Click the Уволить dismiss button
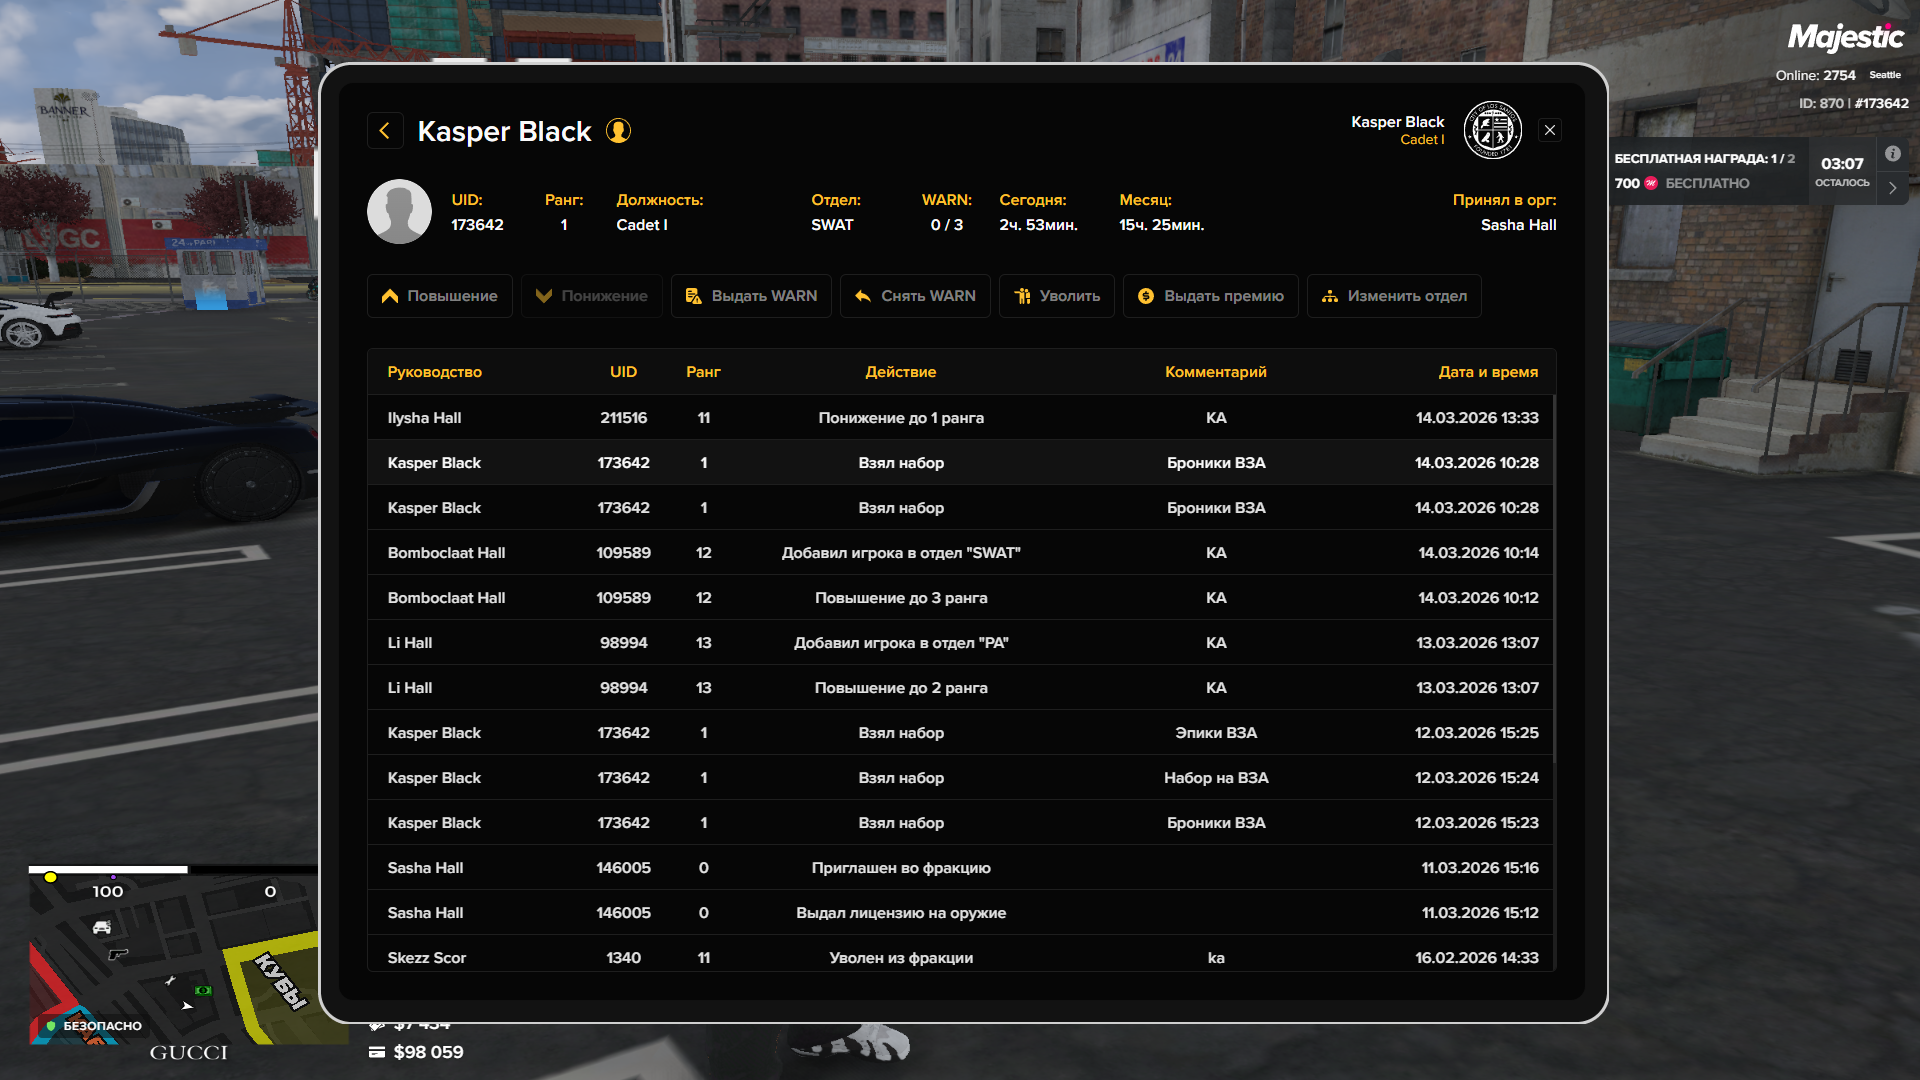This screenshot has height=1080, width=1920. coord(1056,296)
